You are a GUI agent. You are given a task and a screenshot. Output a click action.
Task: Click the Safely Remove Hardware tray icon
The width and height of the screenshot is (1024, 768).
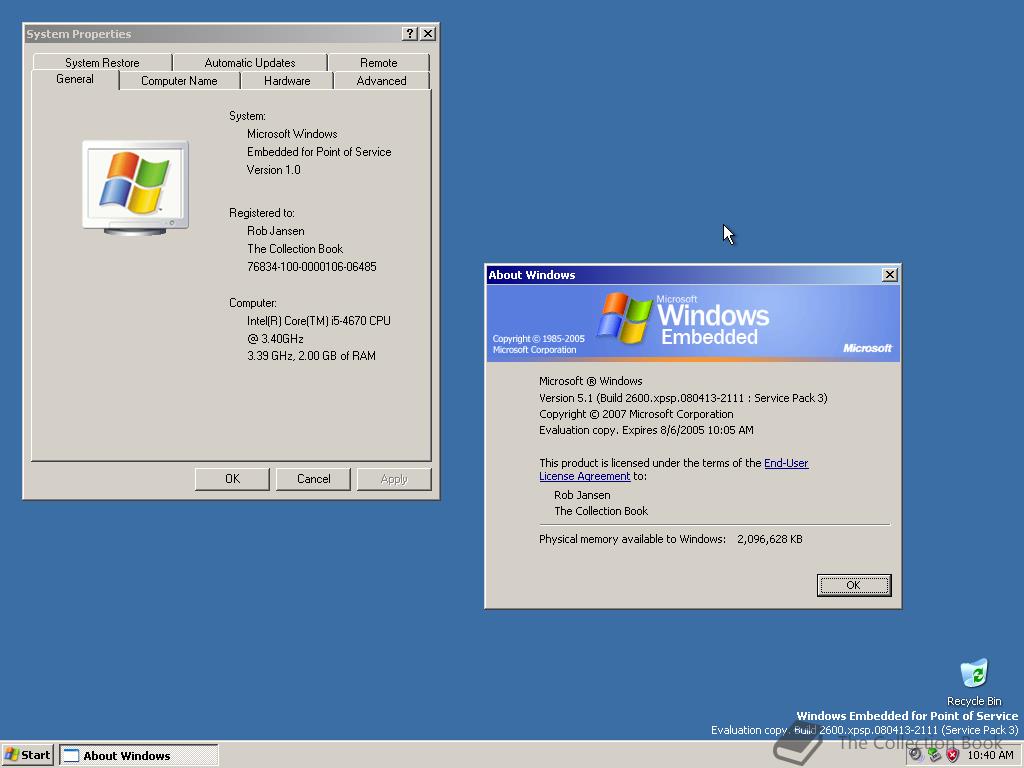tap(935, 754)
